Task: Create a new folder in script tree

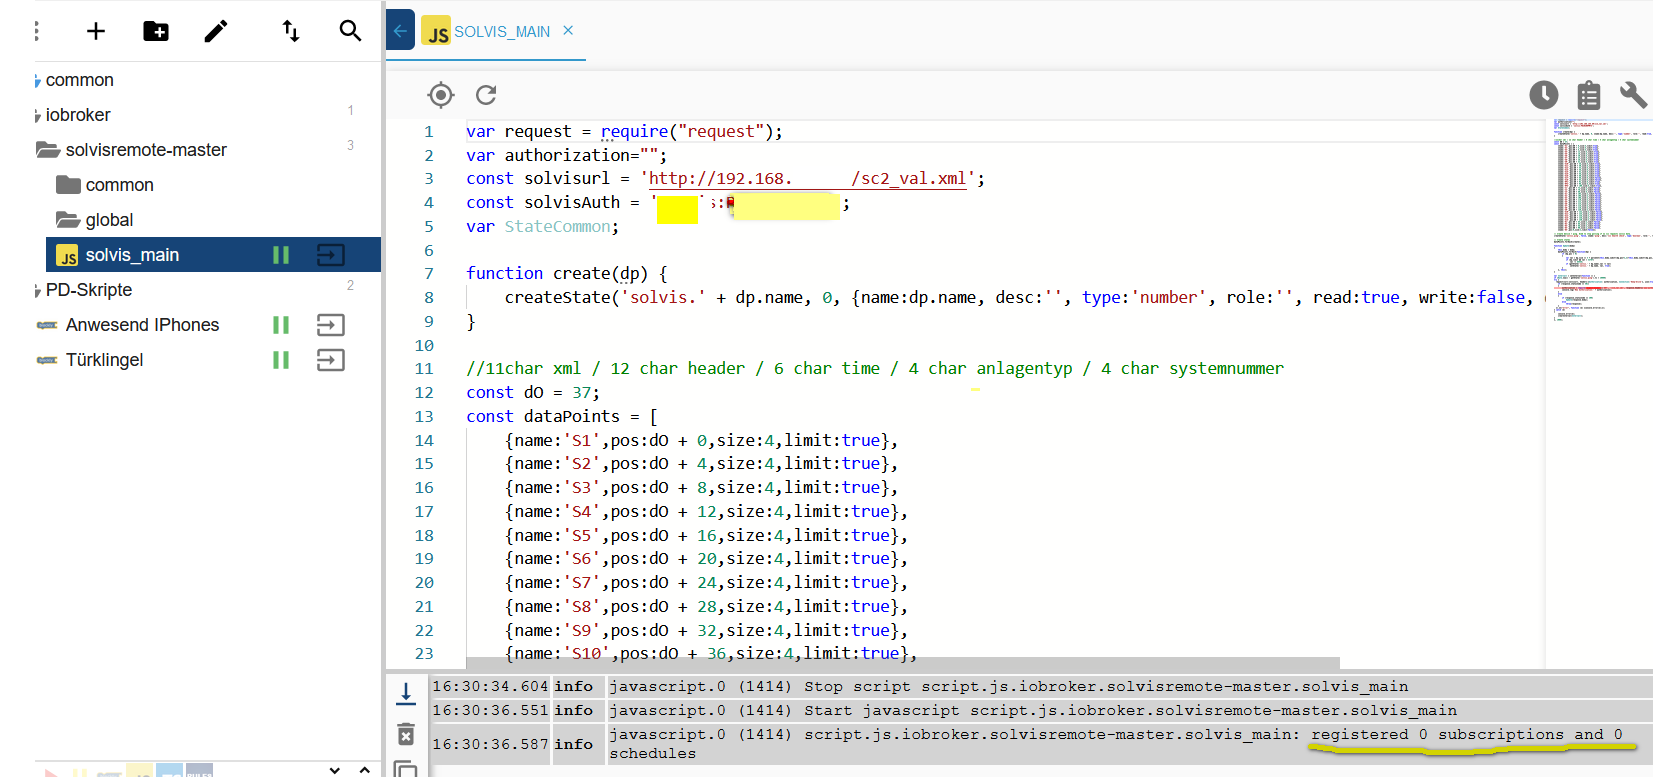Action: click(156, 31)
